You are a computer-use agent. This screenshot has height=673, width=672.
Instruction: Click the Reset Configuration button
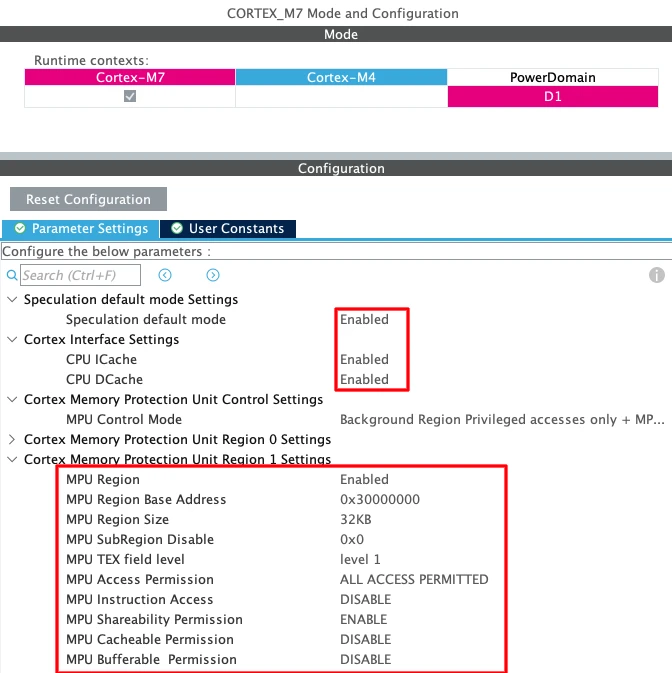tap(88, 199)
